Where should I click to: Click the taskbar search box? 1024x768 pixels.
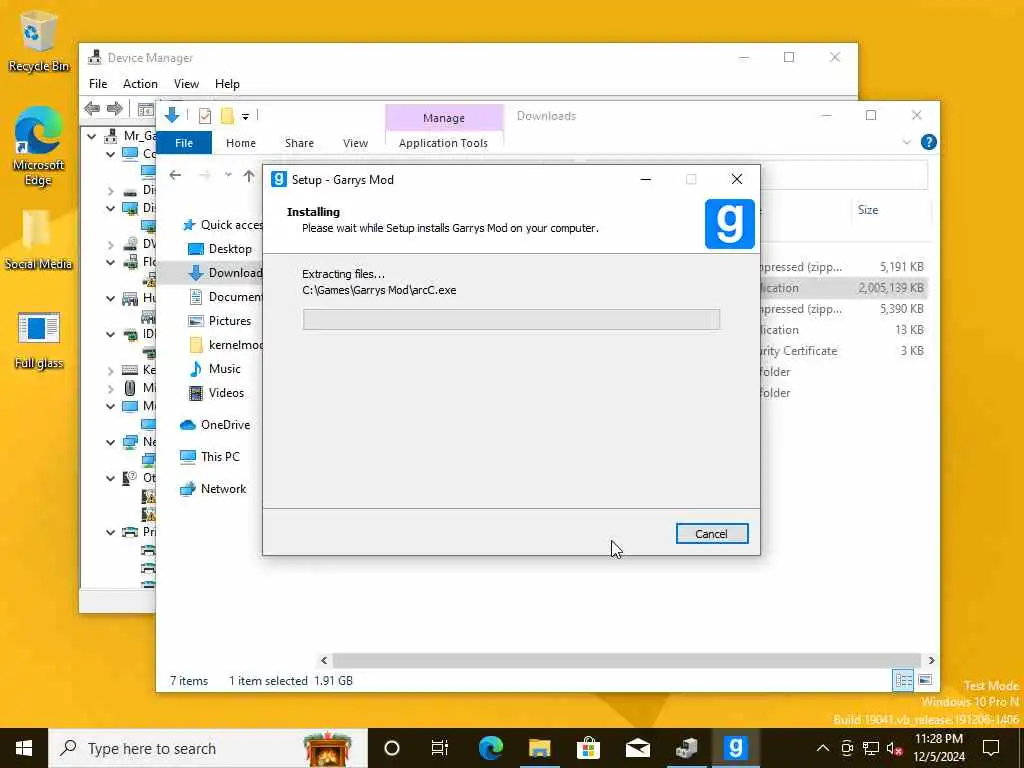pos(208,748)
